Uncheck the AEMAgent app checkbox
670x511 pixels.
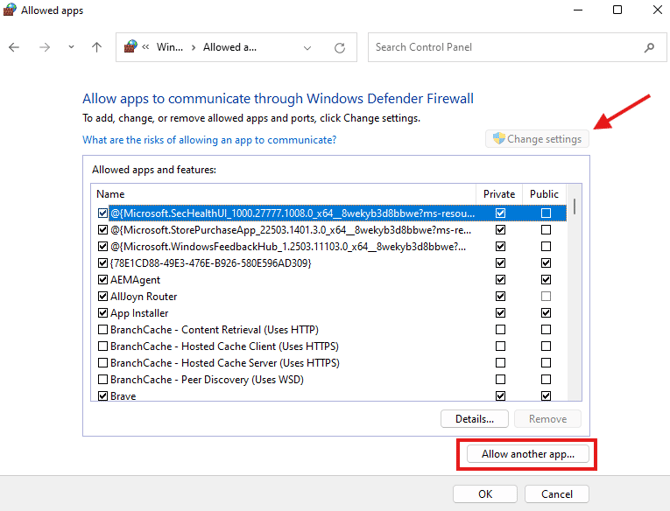(103, 280)
